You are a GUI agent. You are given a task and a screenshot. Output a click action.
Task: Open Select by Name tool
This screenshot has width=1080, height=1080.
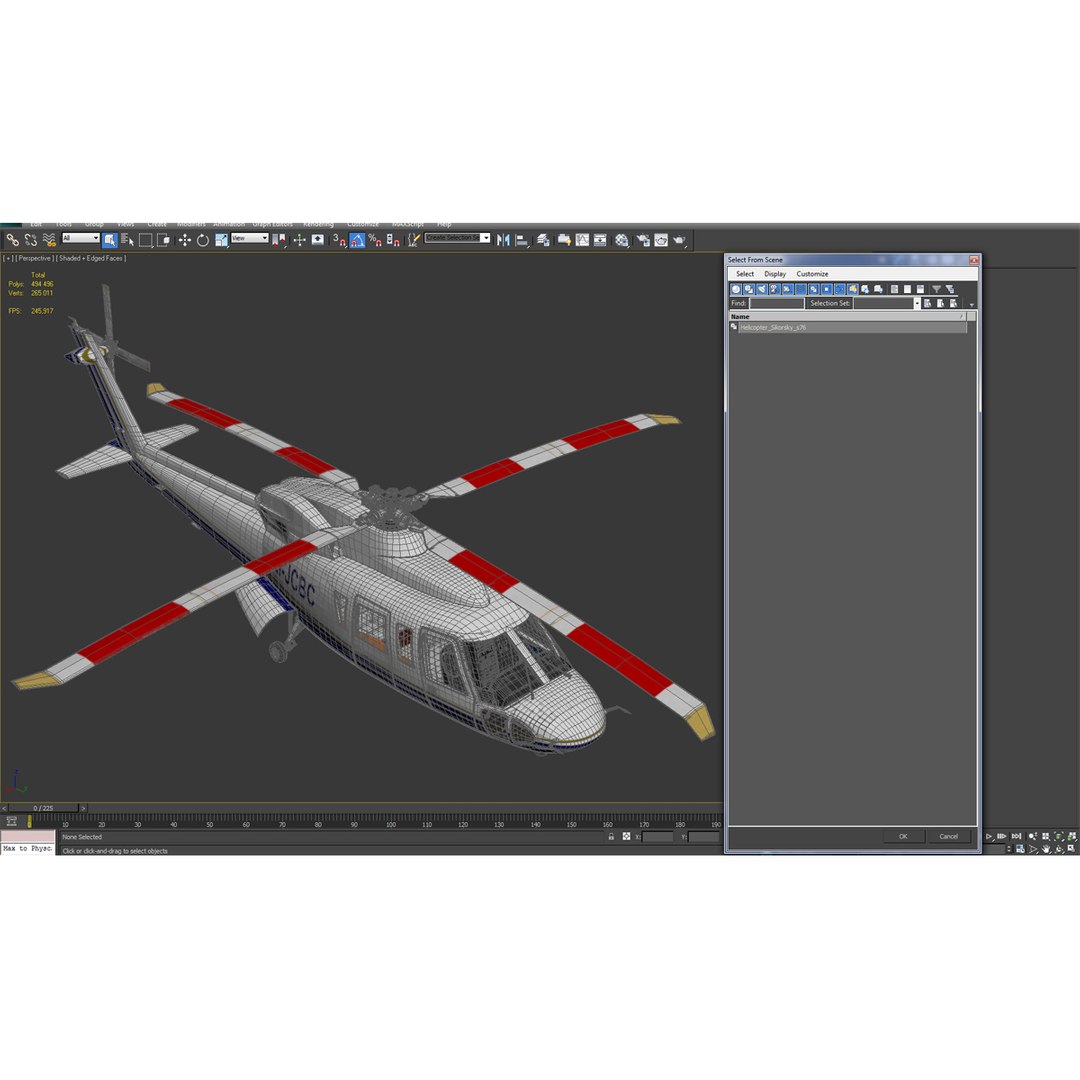click(127, 240)
